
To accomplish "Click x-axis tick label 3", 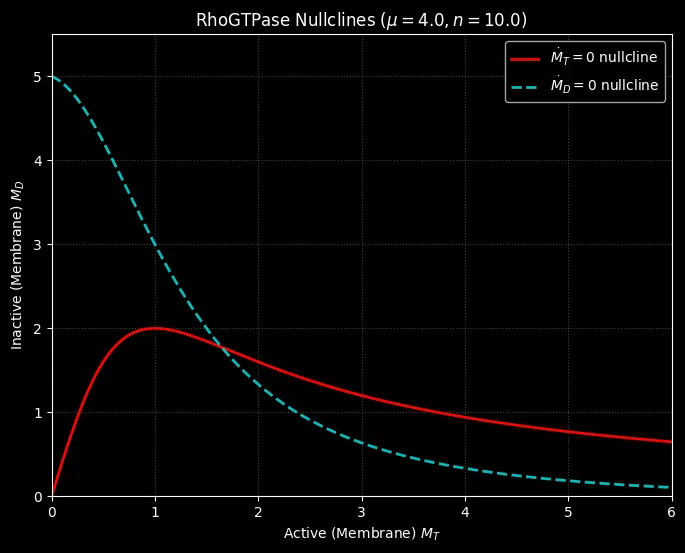I will tap(362, 512).
